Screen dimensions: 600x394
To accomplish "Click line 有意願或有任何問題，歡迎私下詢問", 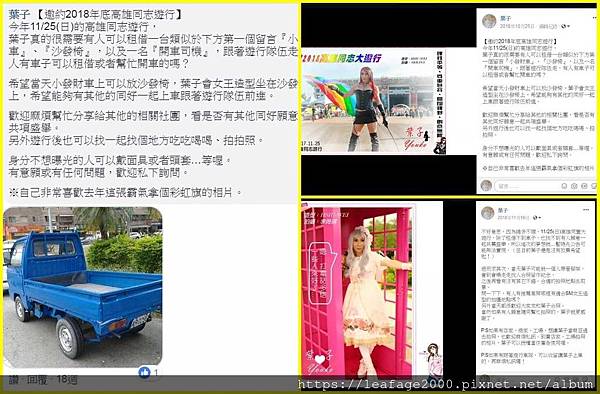I will (98, 173).
